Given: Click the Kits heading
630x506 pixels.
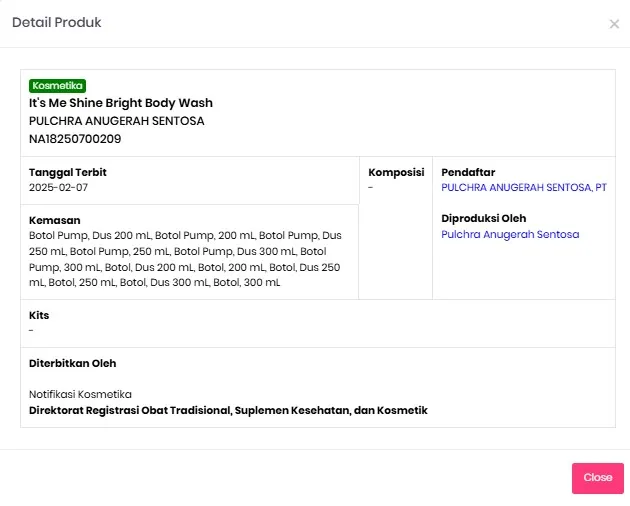Looking at the screenshot, I should (39, 315).
